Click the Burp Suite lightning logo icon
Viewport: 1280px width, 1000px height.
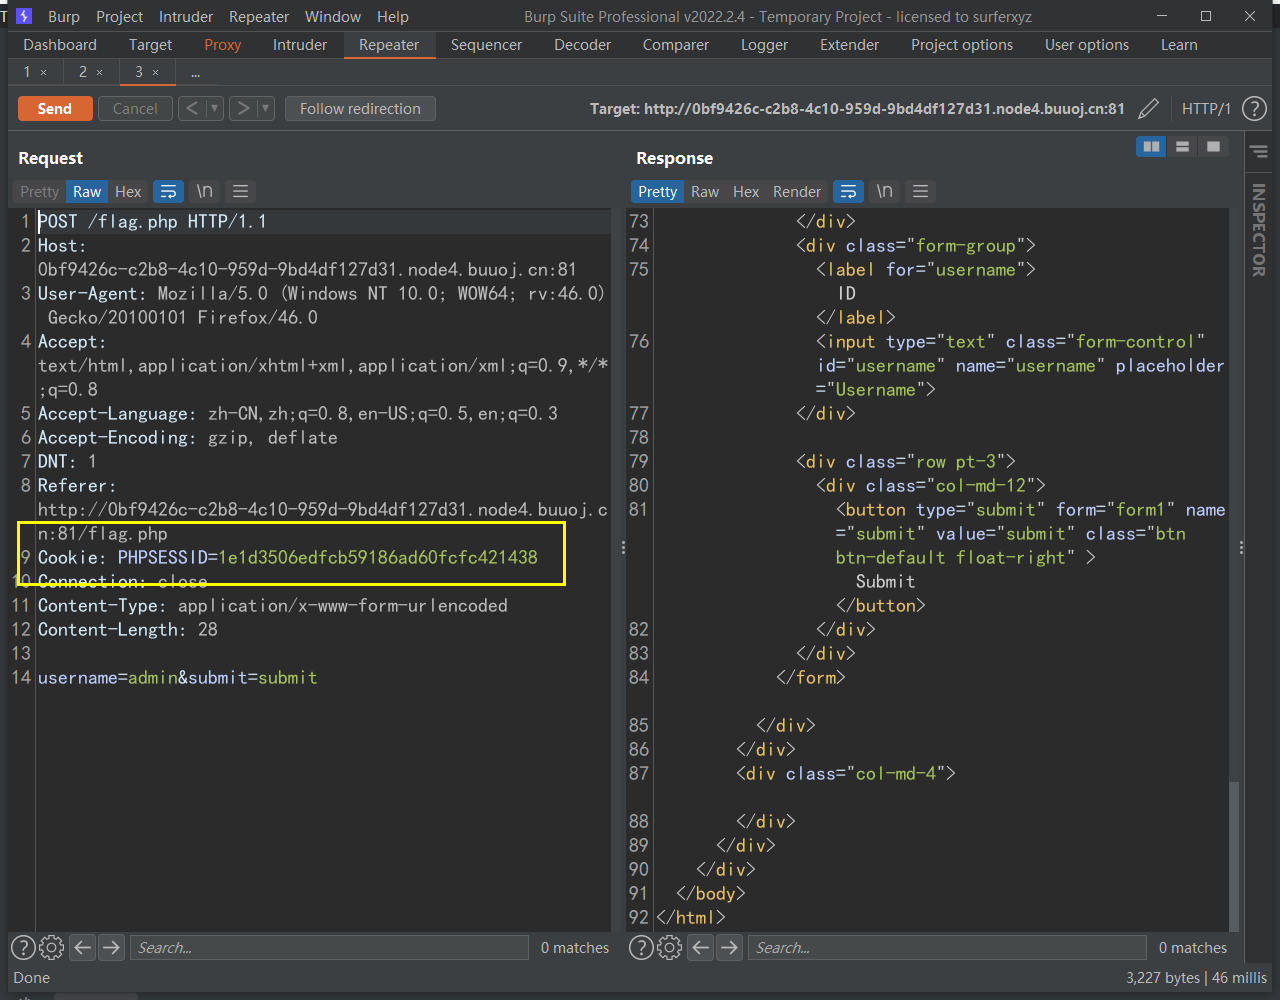click(24, 16)
